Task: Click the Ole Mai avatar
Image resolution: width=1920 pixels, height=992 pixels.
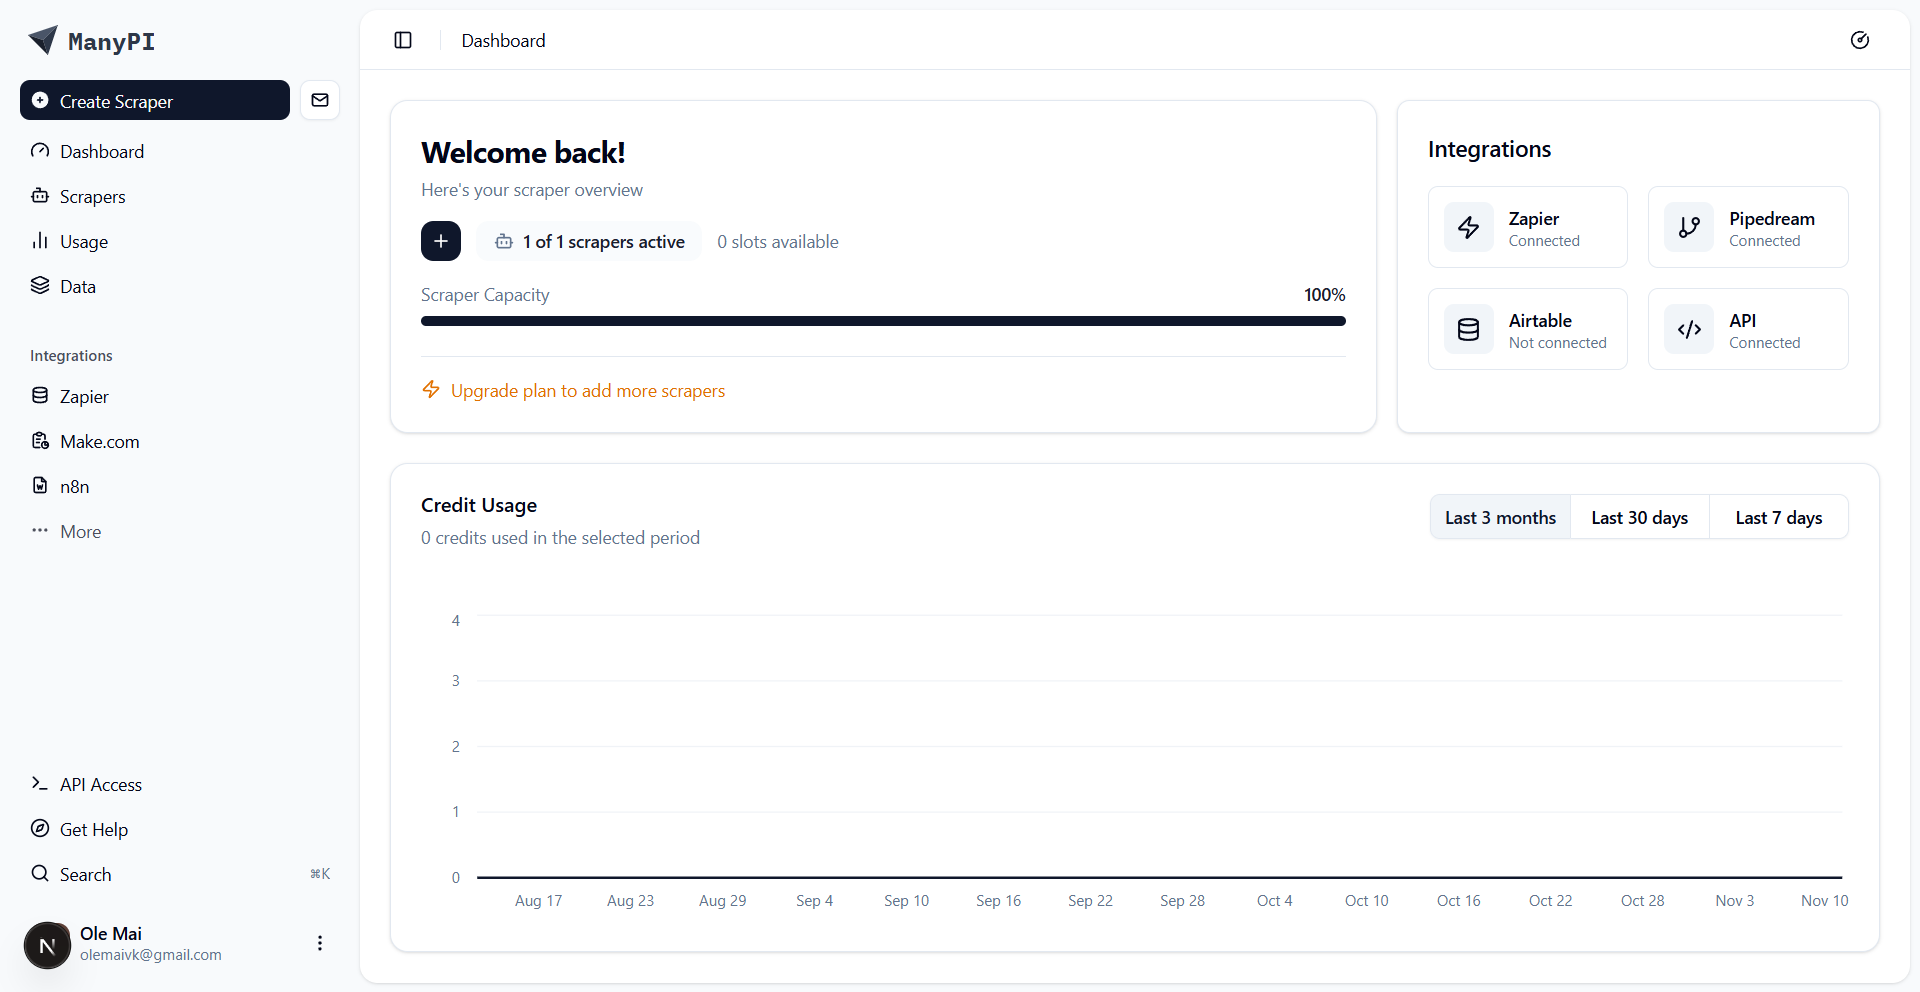Action: [46, 944]
